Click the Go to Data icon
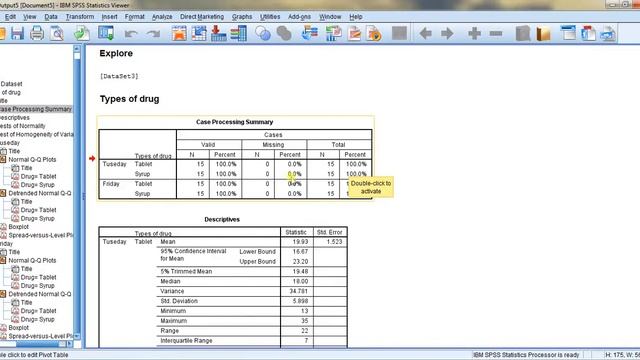 179,33
